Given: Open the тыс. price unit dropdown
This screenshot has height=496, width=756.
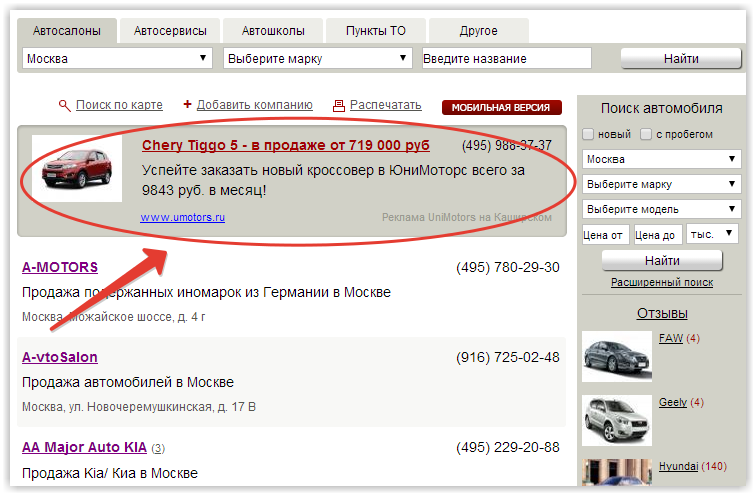Looking at the screenshot, I should (712, 234).
